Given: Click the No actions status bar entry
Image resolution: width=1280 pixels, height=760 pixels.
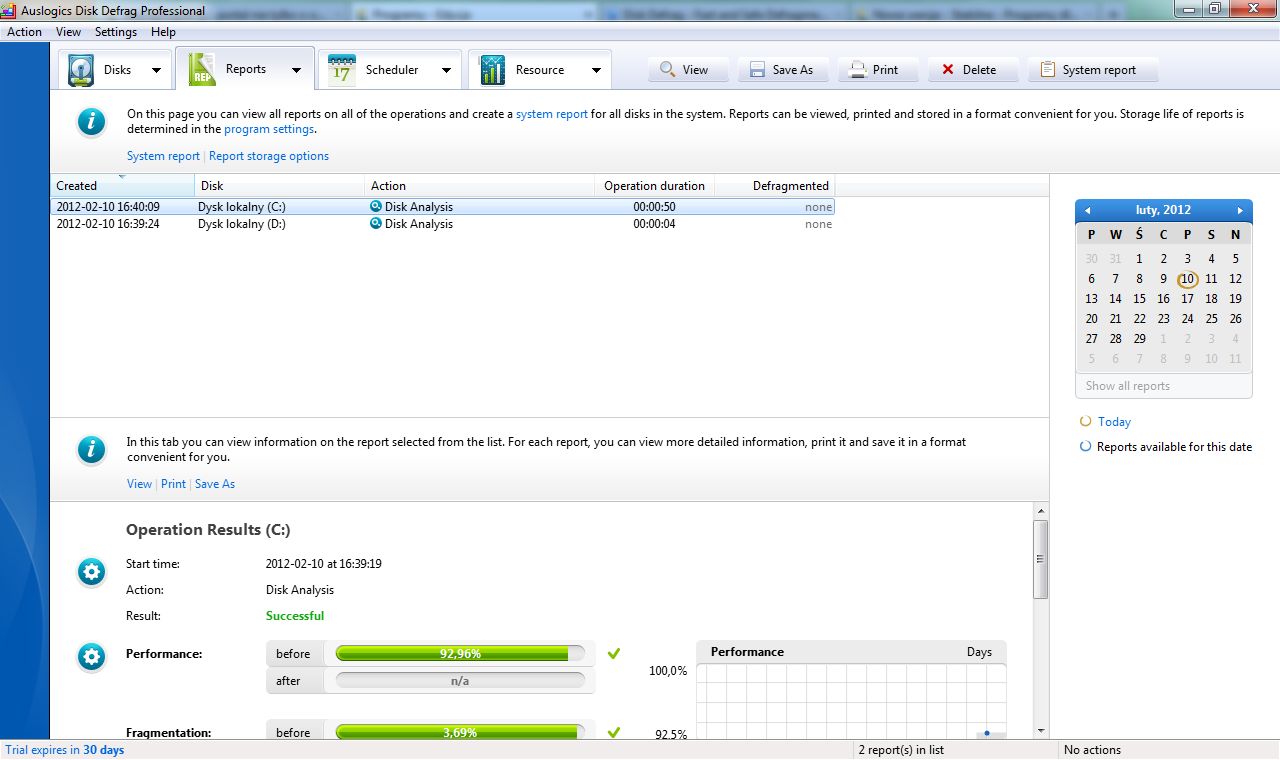Looking at the screenshot, I should click(1092, 750).
